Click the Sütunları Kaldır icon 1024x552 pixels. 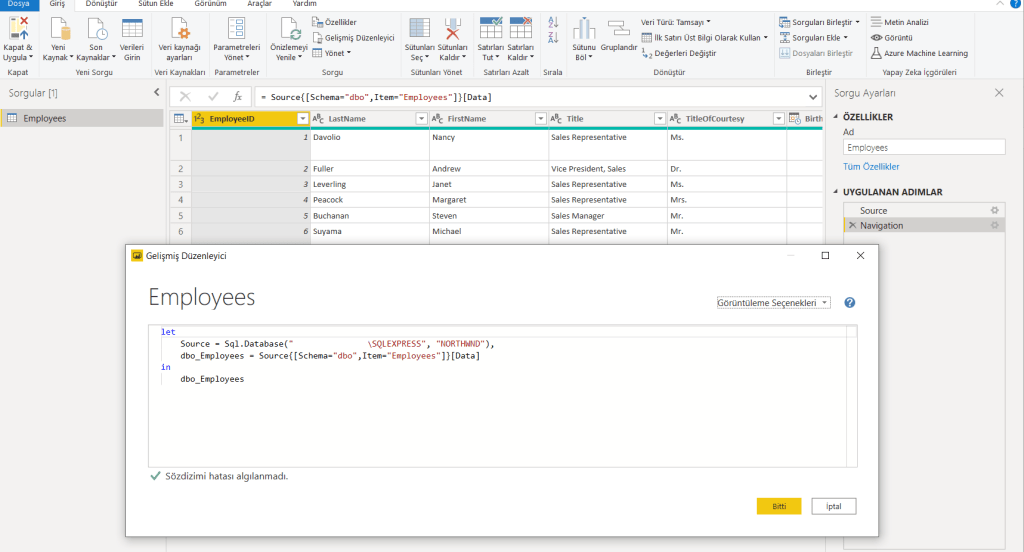coord(452,29)
